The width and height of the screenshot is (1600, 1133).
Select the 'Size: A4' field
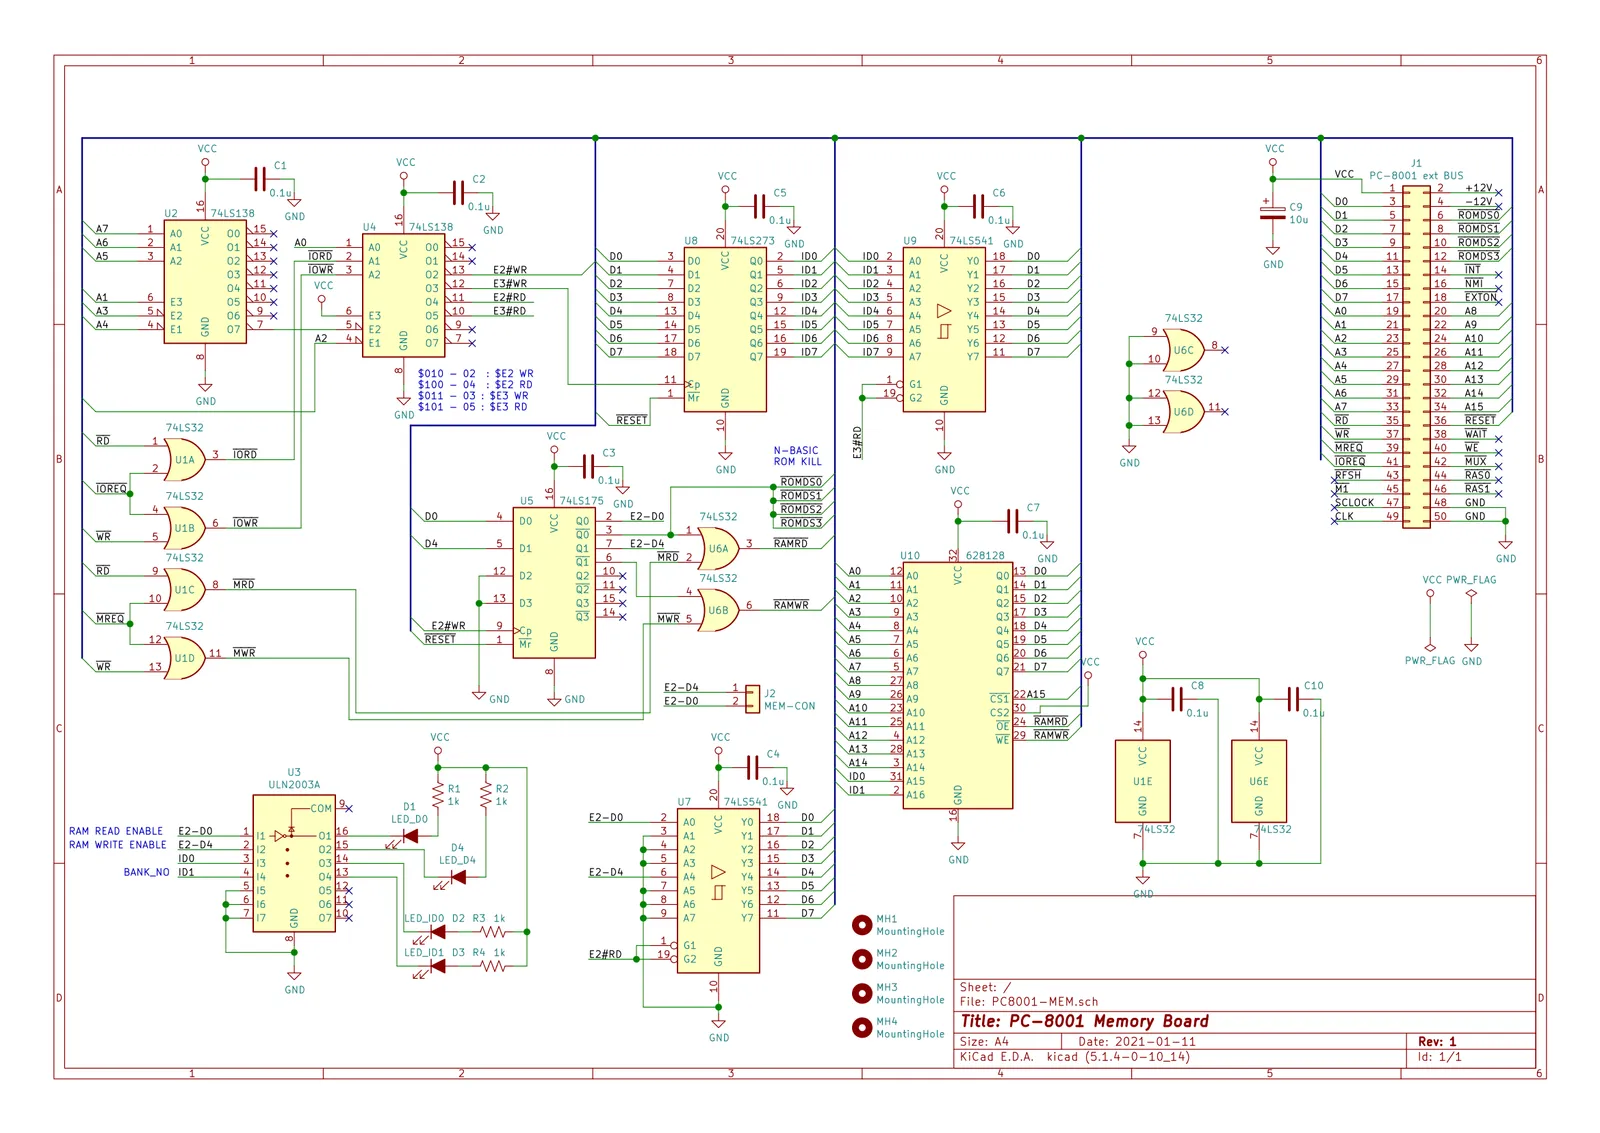click(x=985, y=1041)
